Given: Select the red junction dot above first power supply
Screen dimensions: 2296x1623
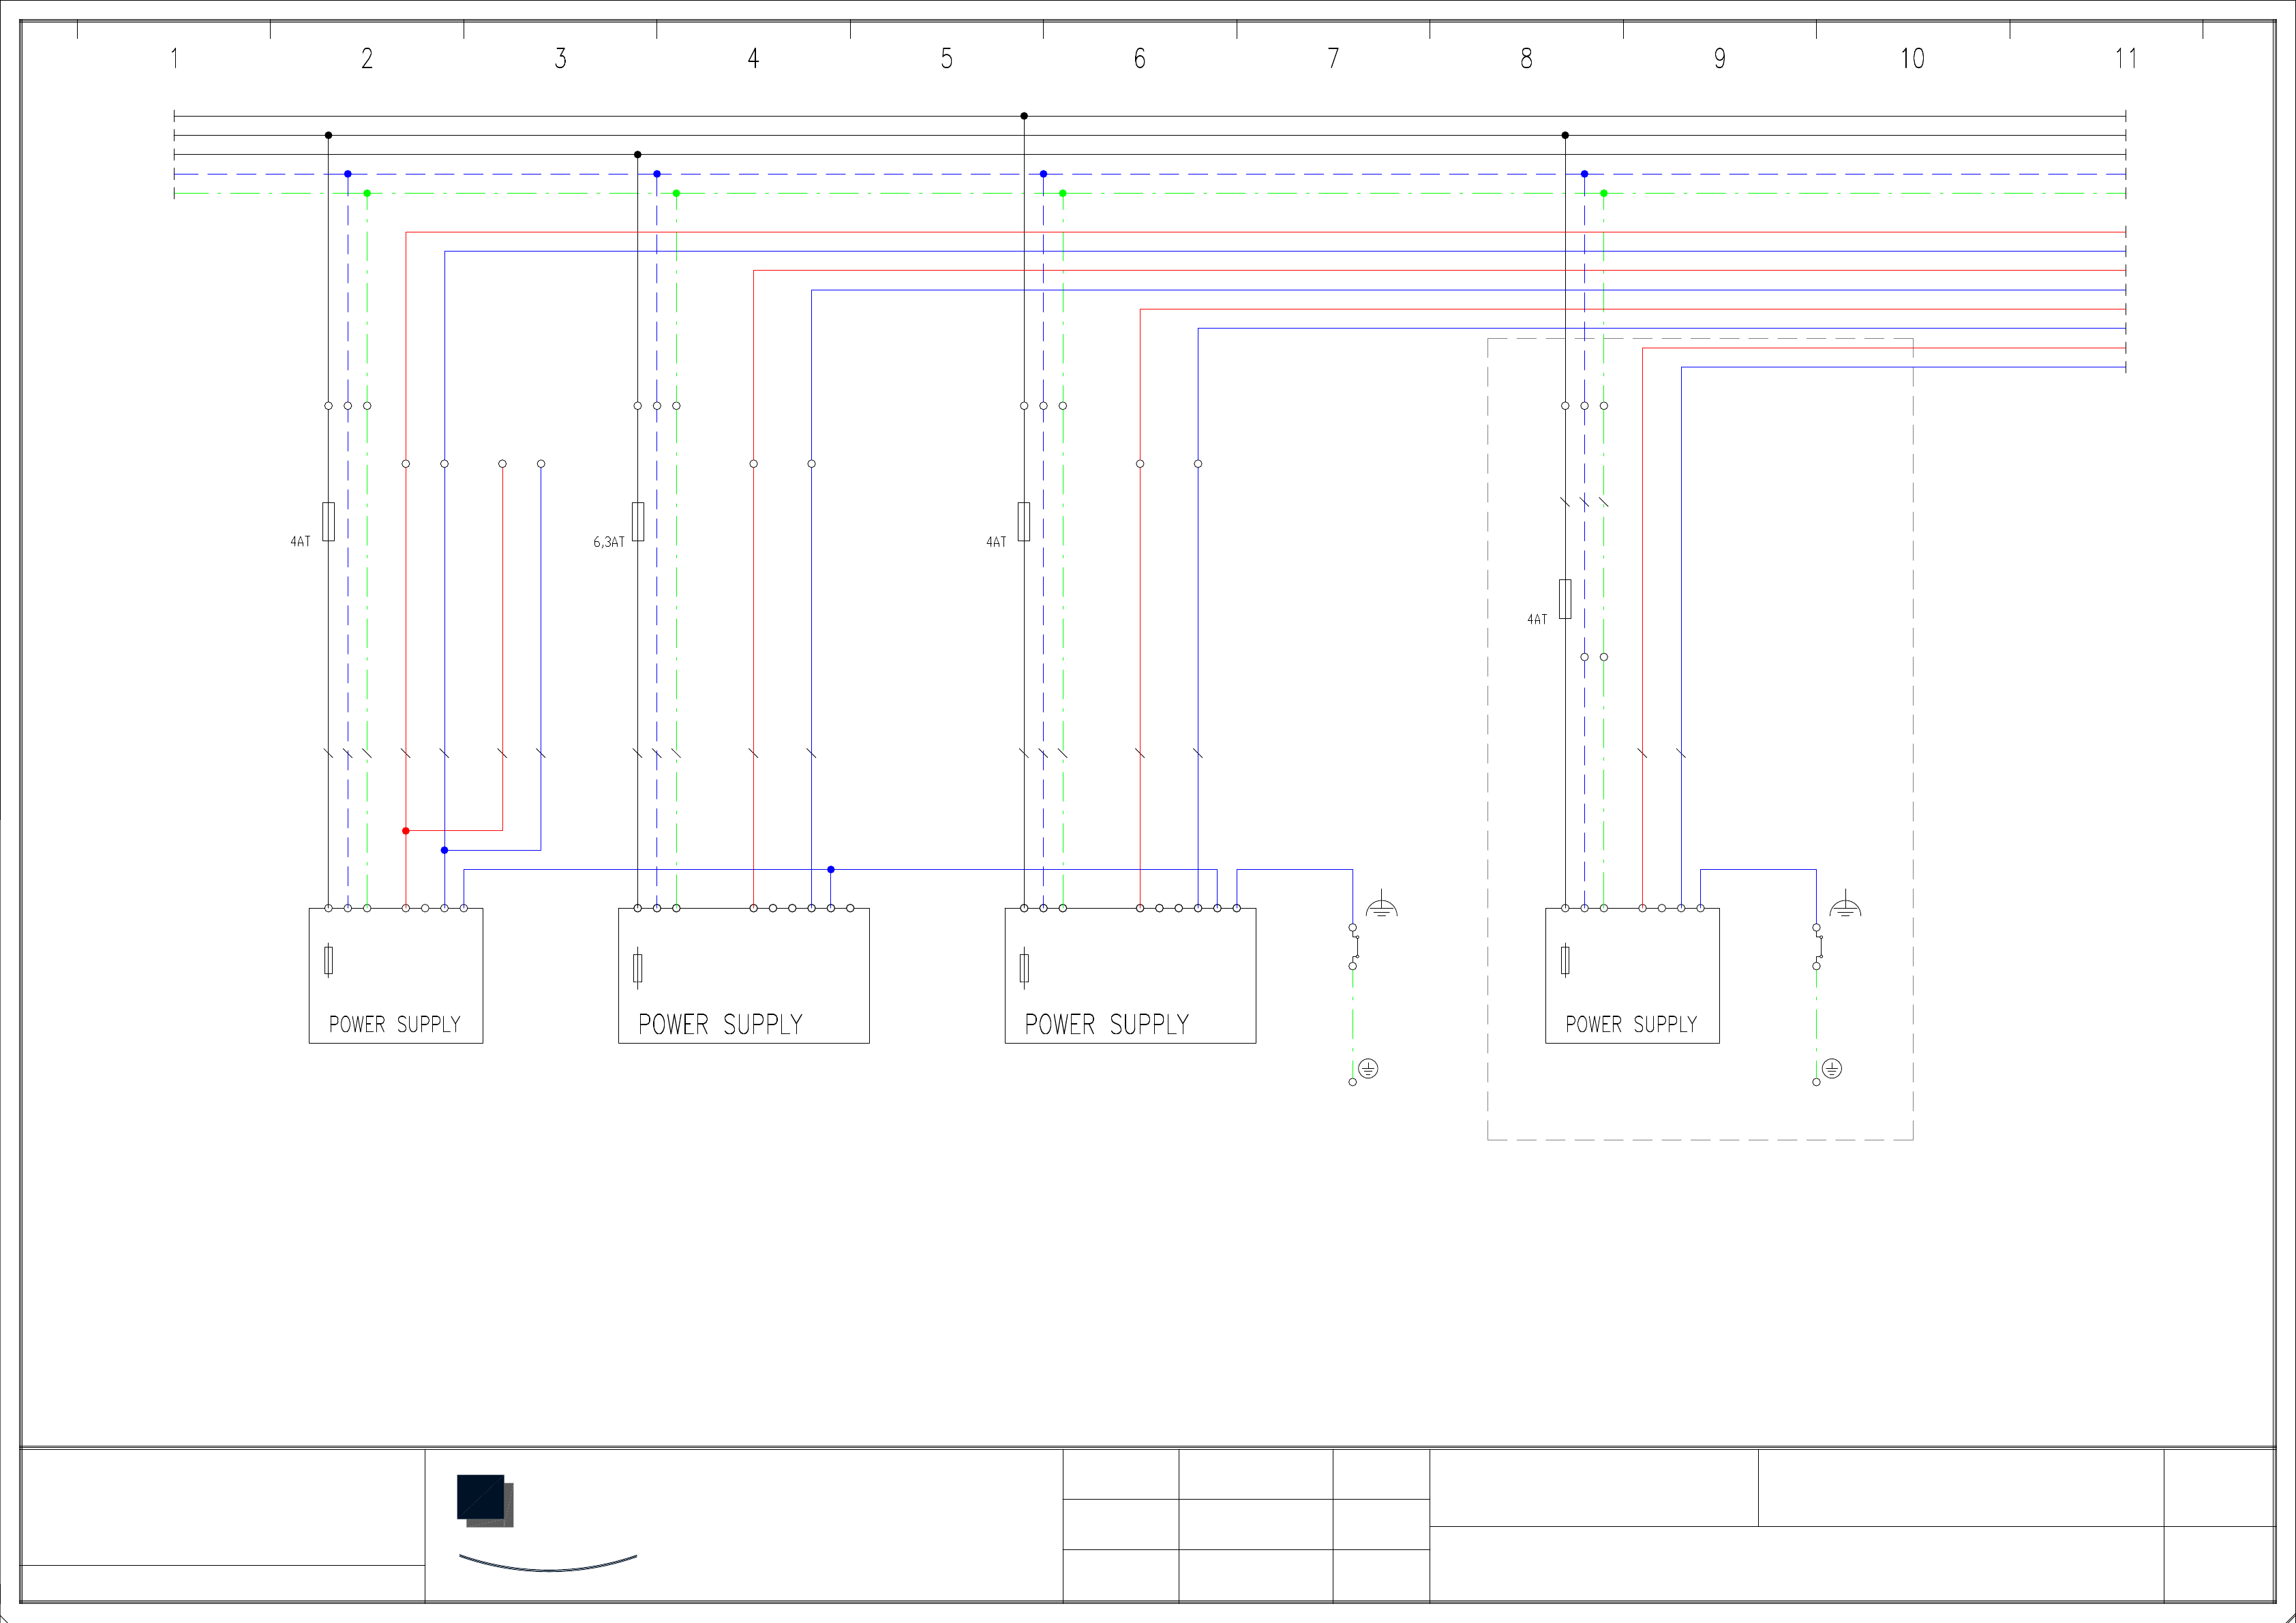Looking at the screenshot, I should tap(406, 831).
